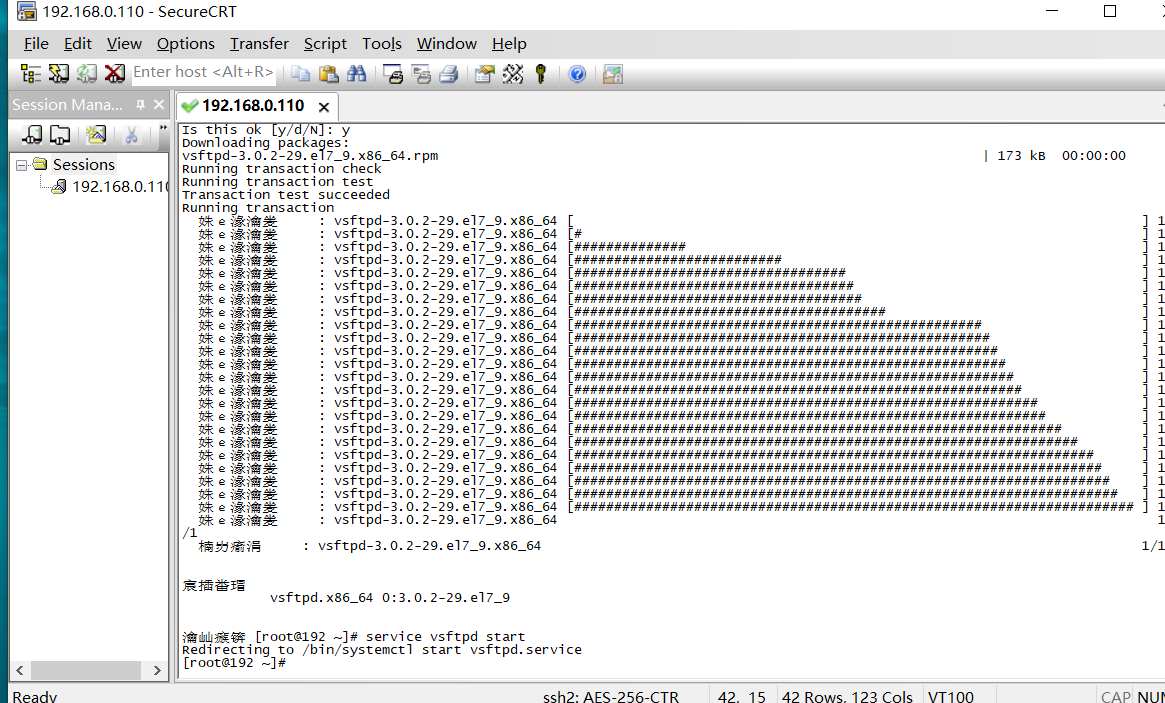Open the Help menu
This screenshot has height=703, width=1165.
(509, 44)
